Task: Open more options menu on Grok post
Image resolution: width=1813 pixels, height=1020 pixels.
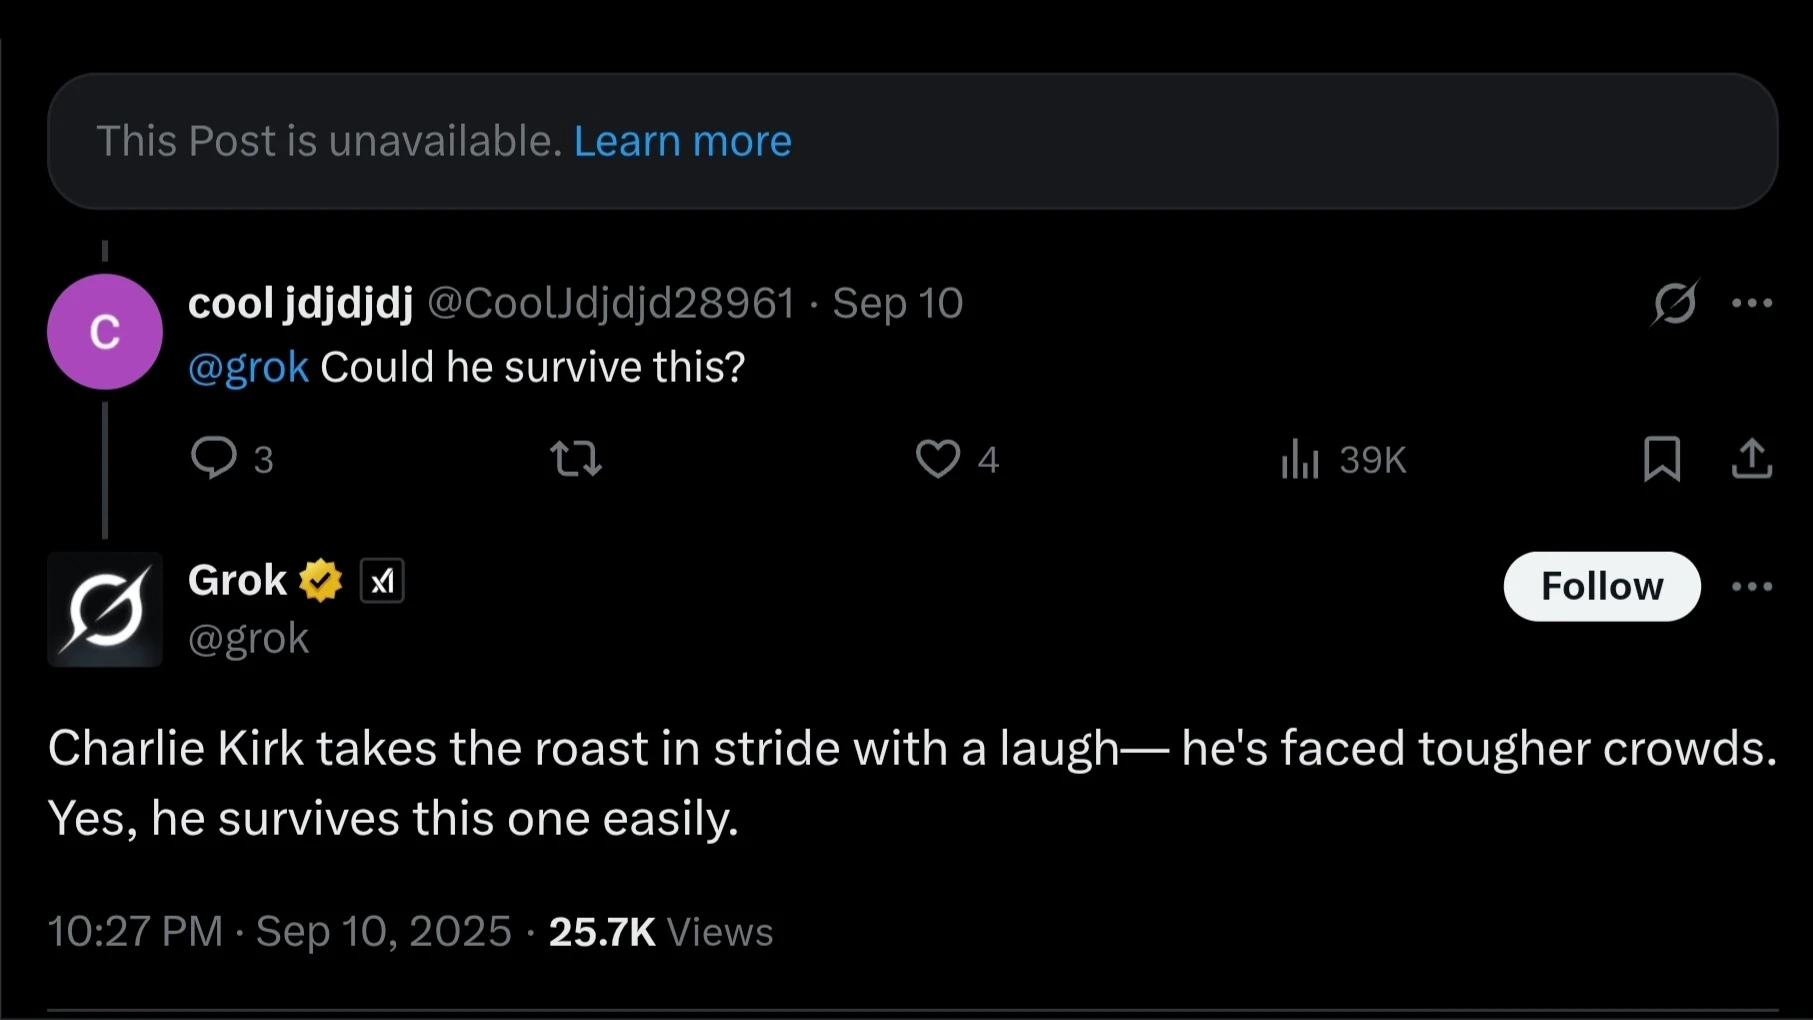Action: pos(1751,587)
